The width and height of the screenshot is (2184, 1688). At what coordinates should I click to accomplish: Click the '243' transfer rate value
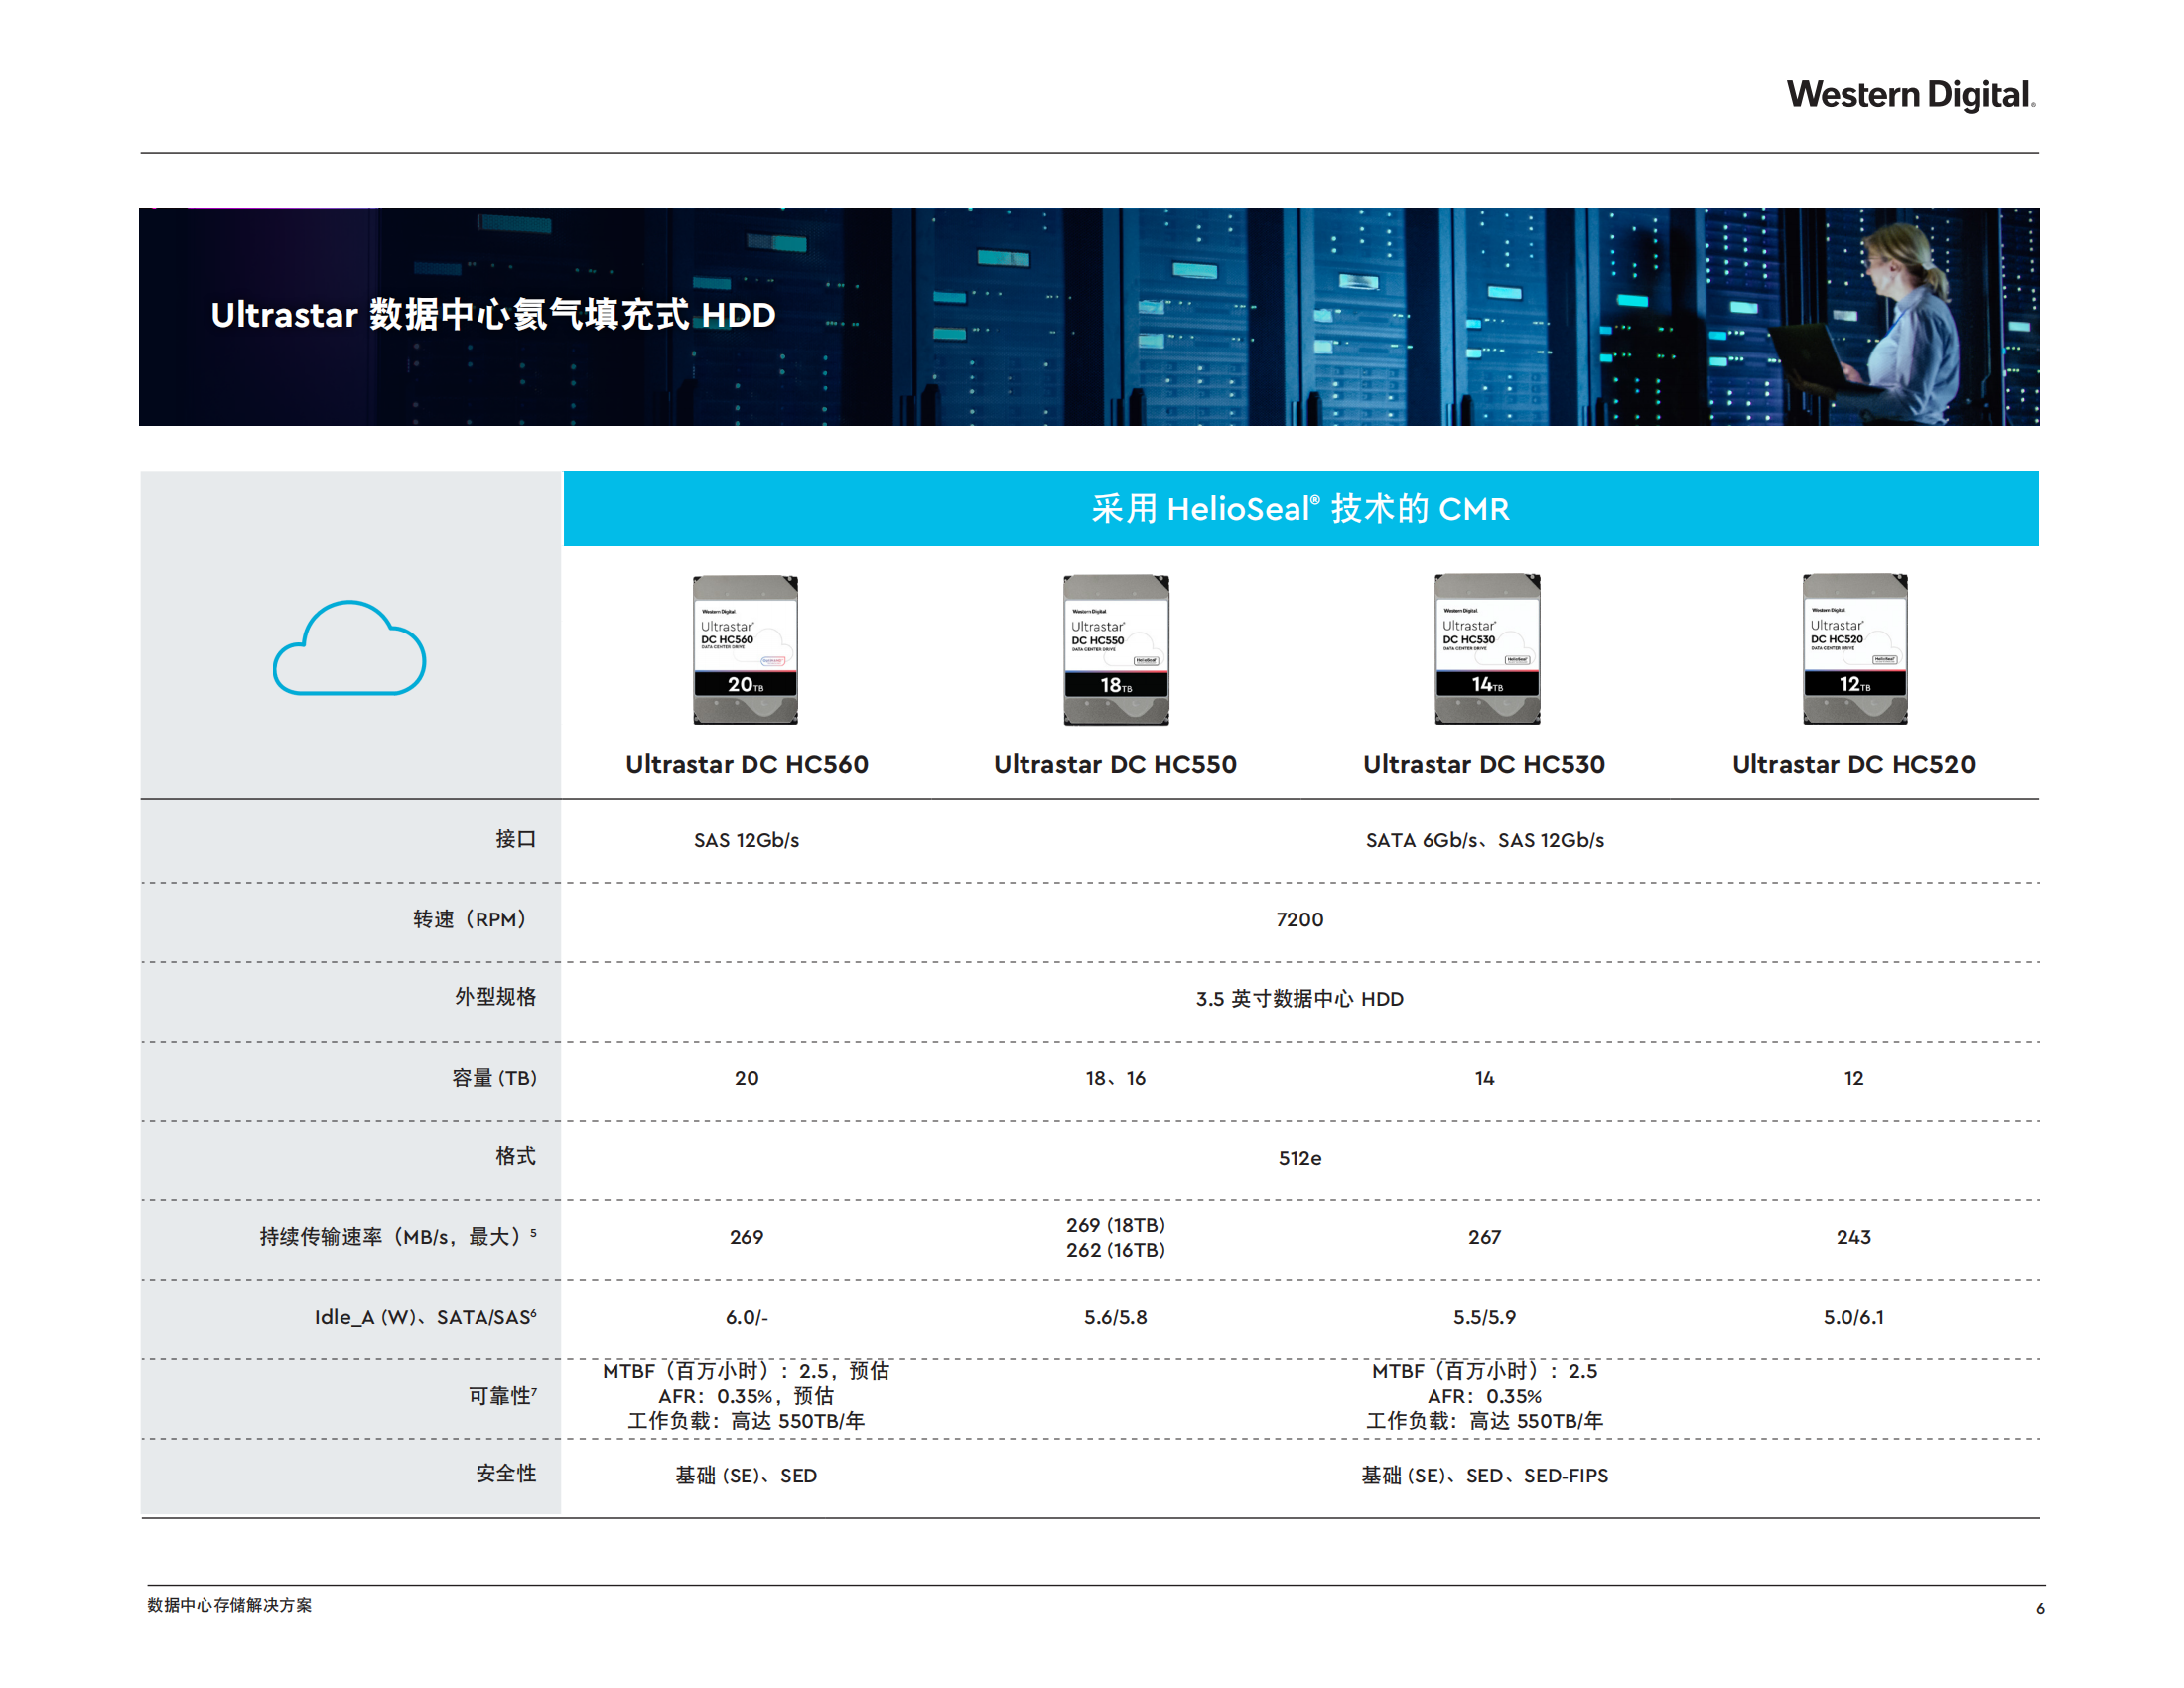1853,1237
